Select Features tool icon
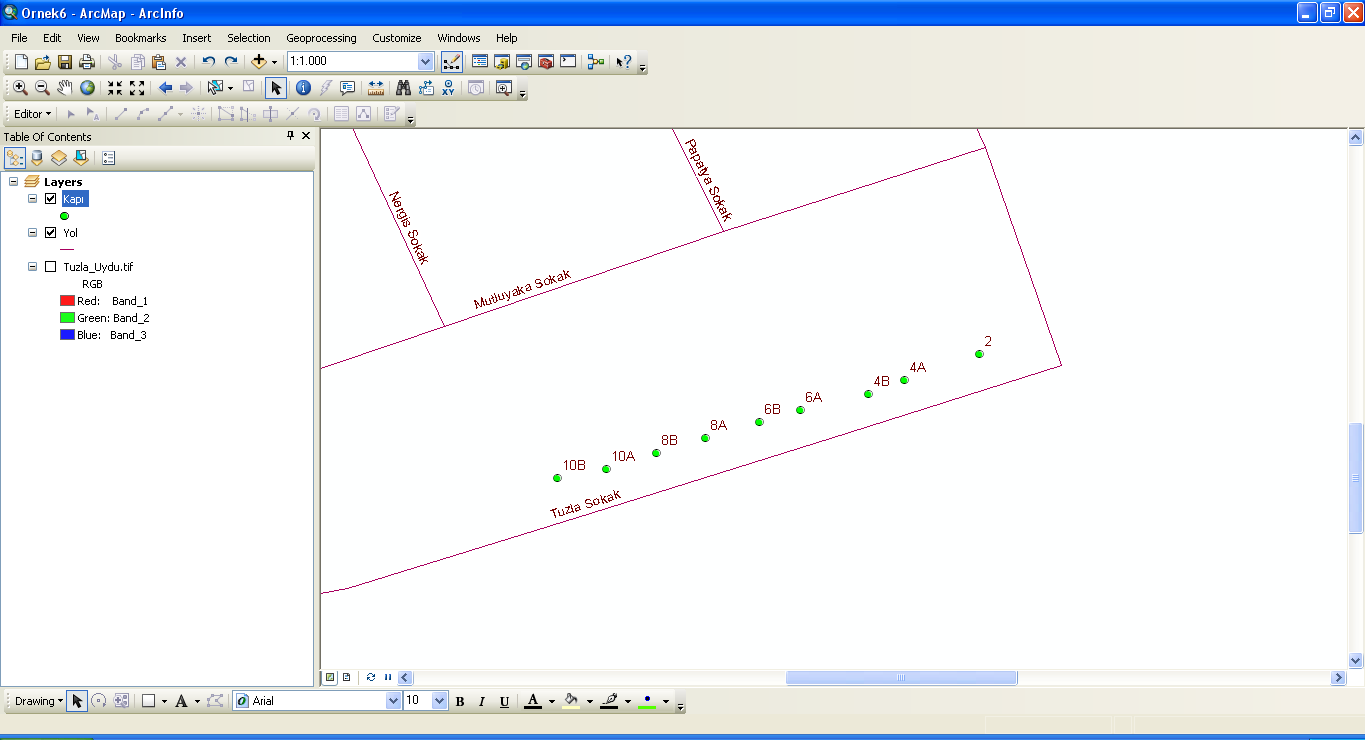 click(x=215, y=88)
